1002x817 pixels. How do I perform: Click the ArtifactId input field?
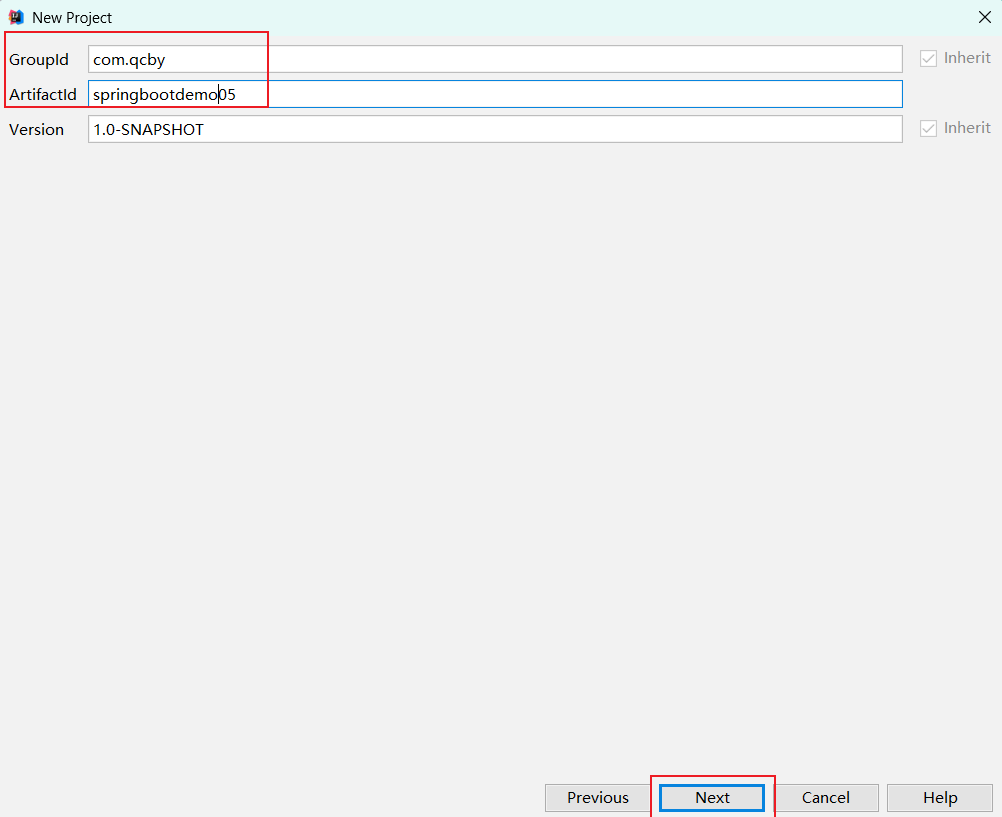[495, 94]
